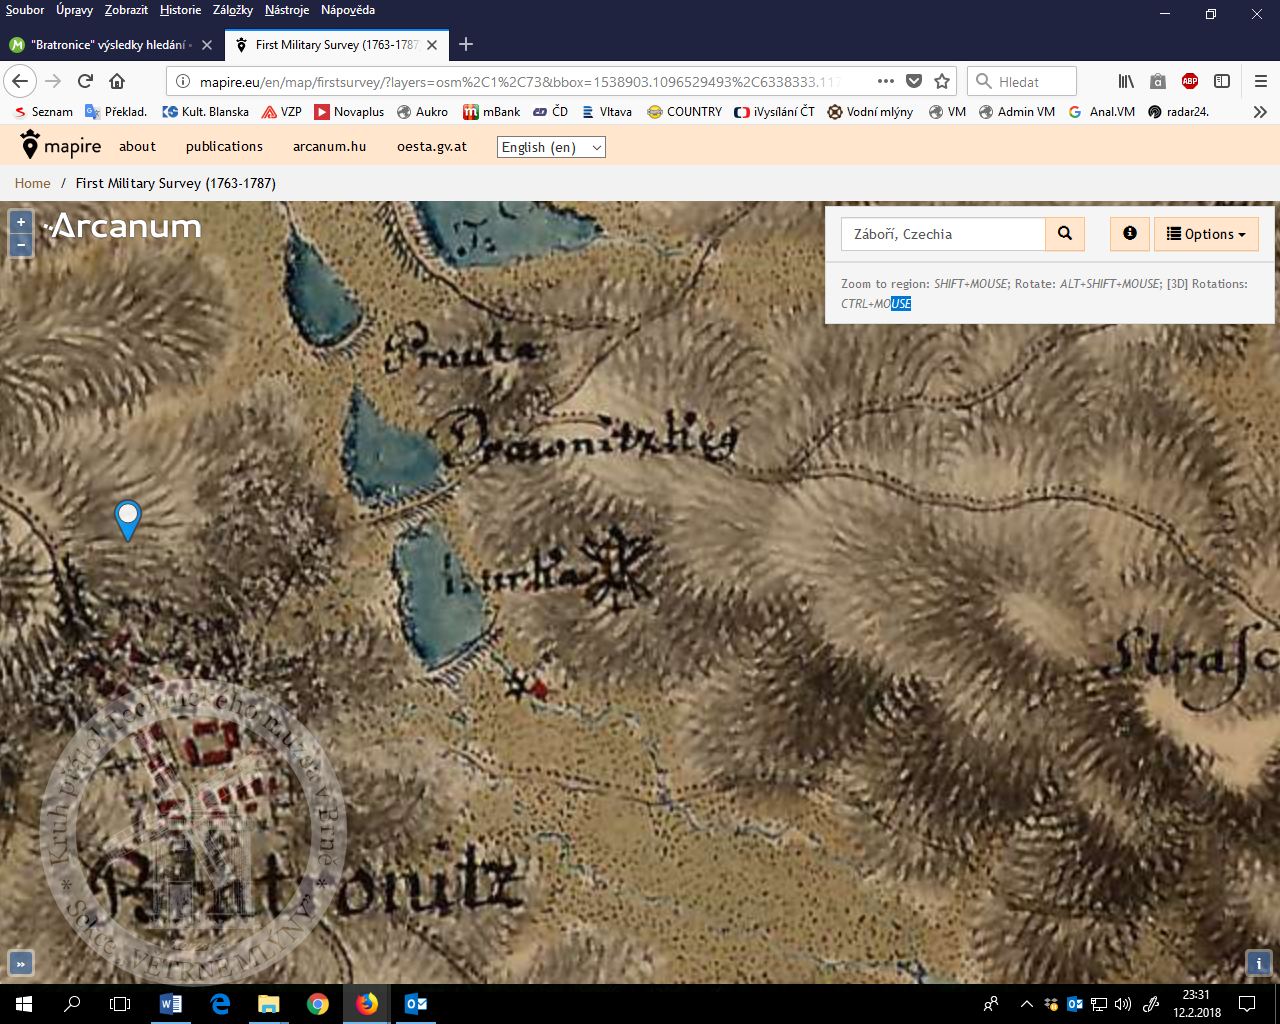
Task: Open Novaplus bookmark
Action: tap(349, 112)
